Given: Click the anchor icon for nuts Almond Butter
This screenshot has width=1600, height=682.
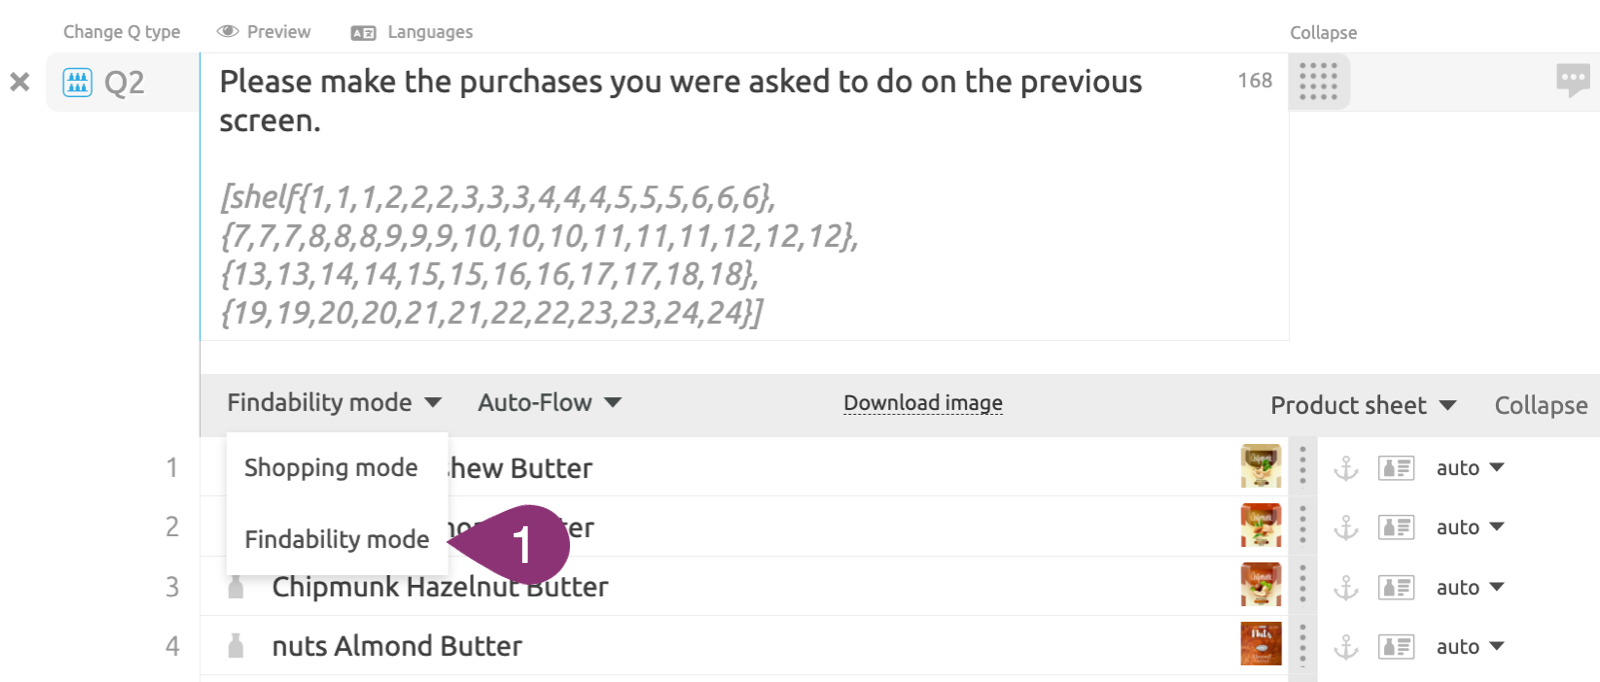Looking at the screenshot, I should click(x=1346, y=647).
